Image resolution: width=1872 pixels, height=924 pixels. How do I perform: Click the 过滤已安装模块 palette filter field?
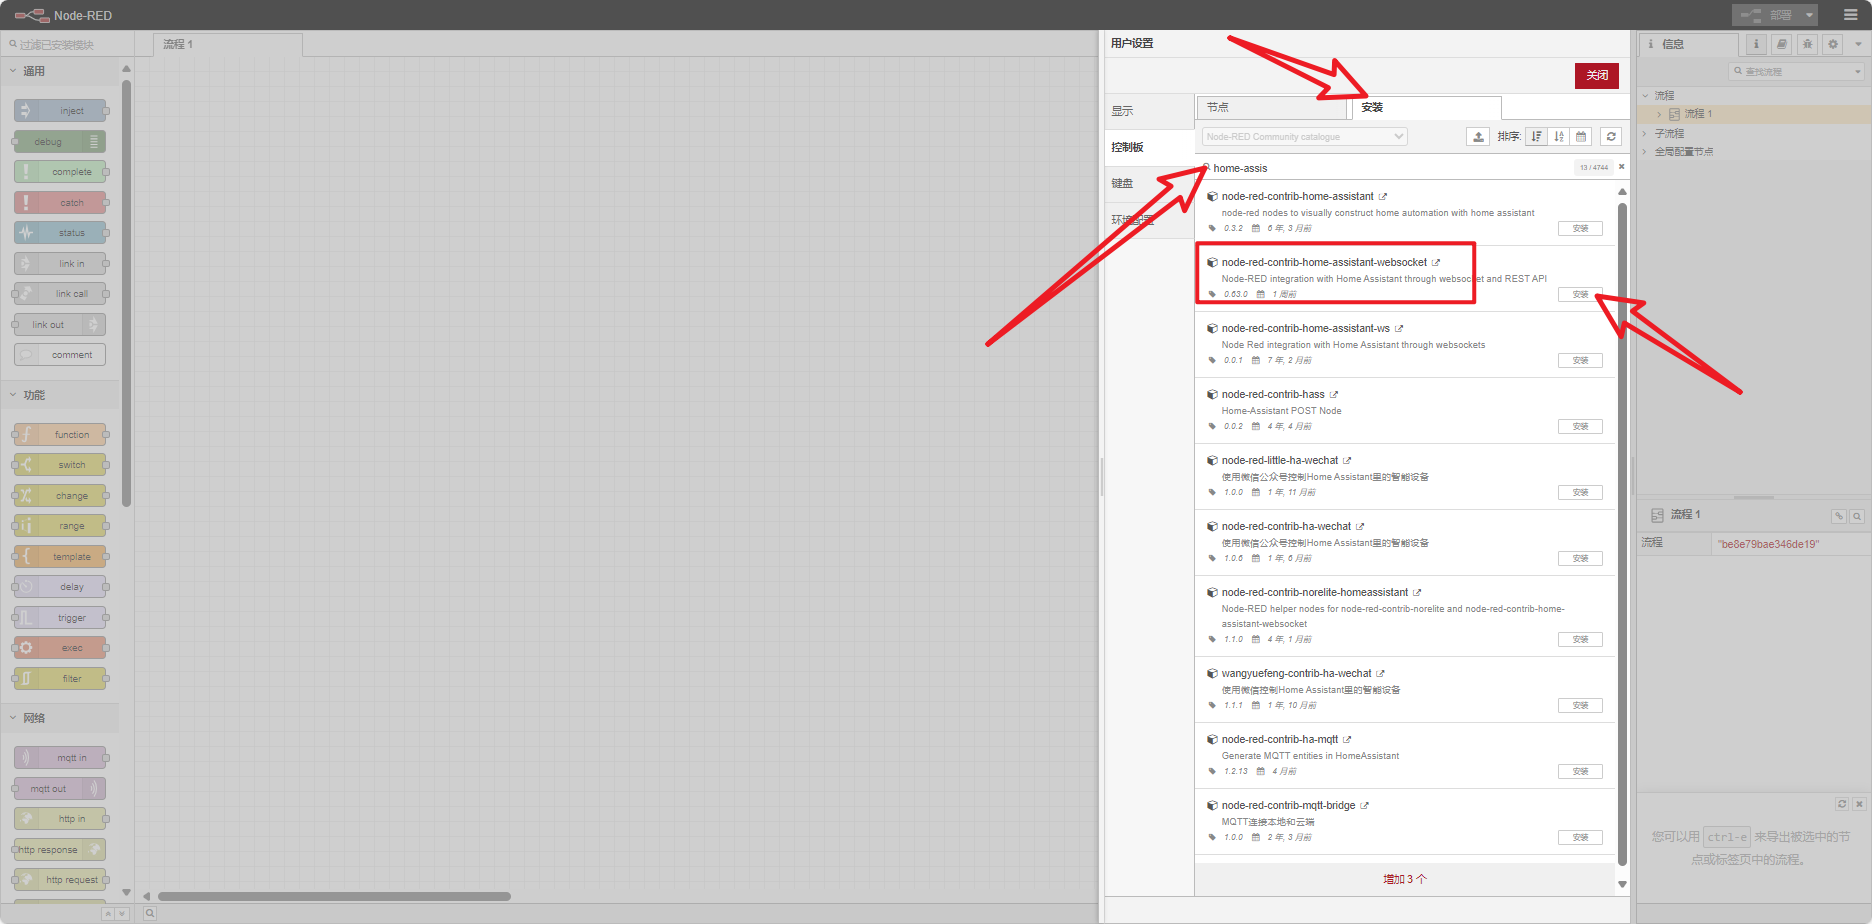click(x=66, y=45)
